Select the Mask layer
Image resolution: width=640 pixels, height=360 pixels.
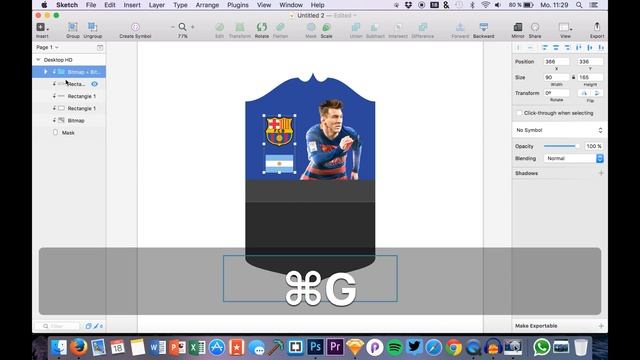tap(69, 133)
